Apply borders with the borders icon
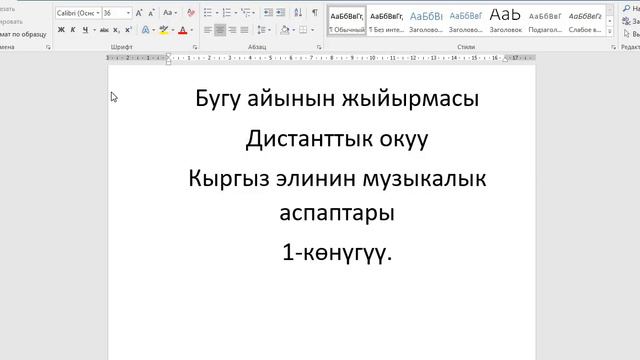 tap(303, 30)
